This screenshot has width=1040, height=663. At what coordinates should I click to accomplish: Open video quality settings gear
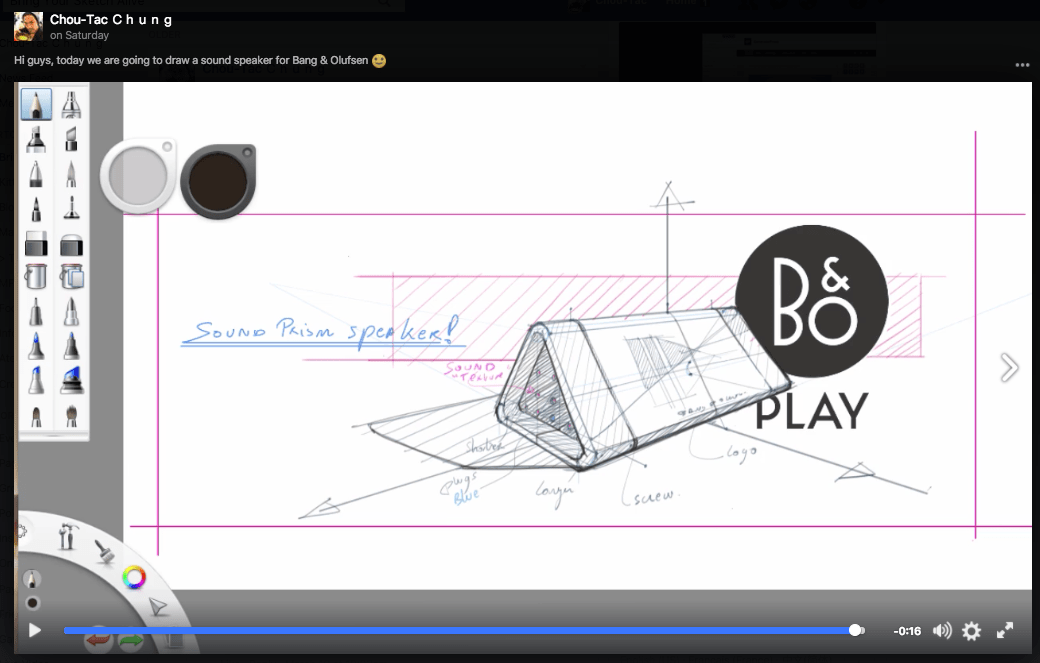(x=972, y=631)
